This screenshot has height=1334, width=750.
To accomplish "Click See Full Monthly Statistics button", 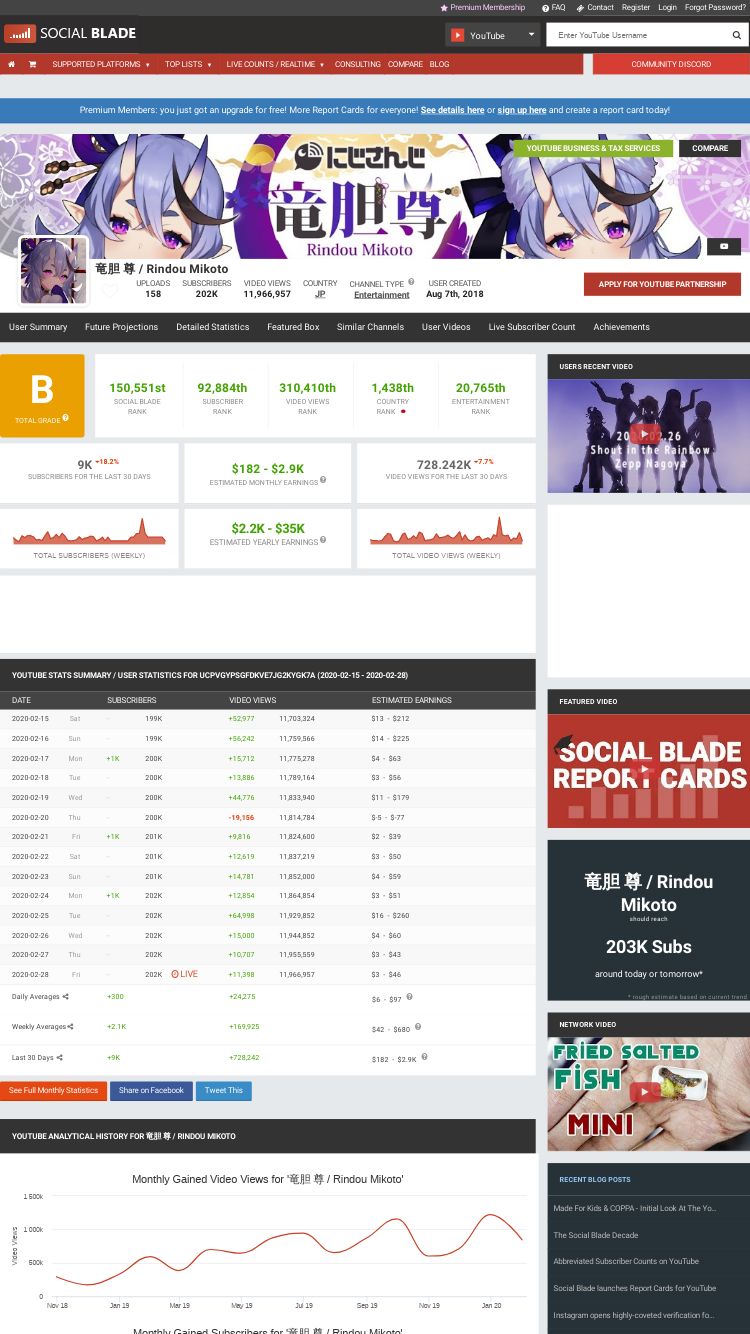I will pyautogui.click(x=53, y=1091).
